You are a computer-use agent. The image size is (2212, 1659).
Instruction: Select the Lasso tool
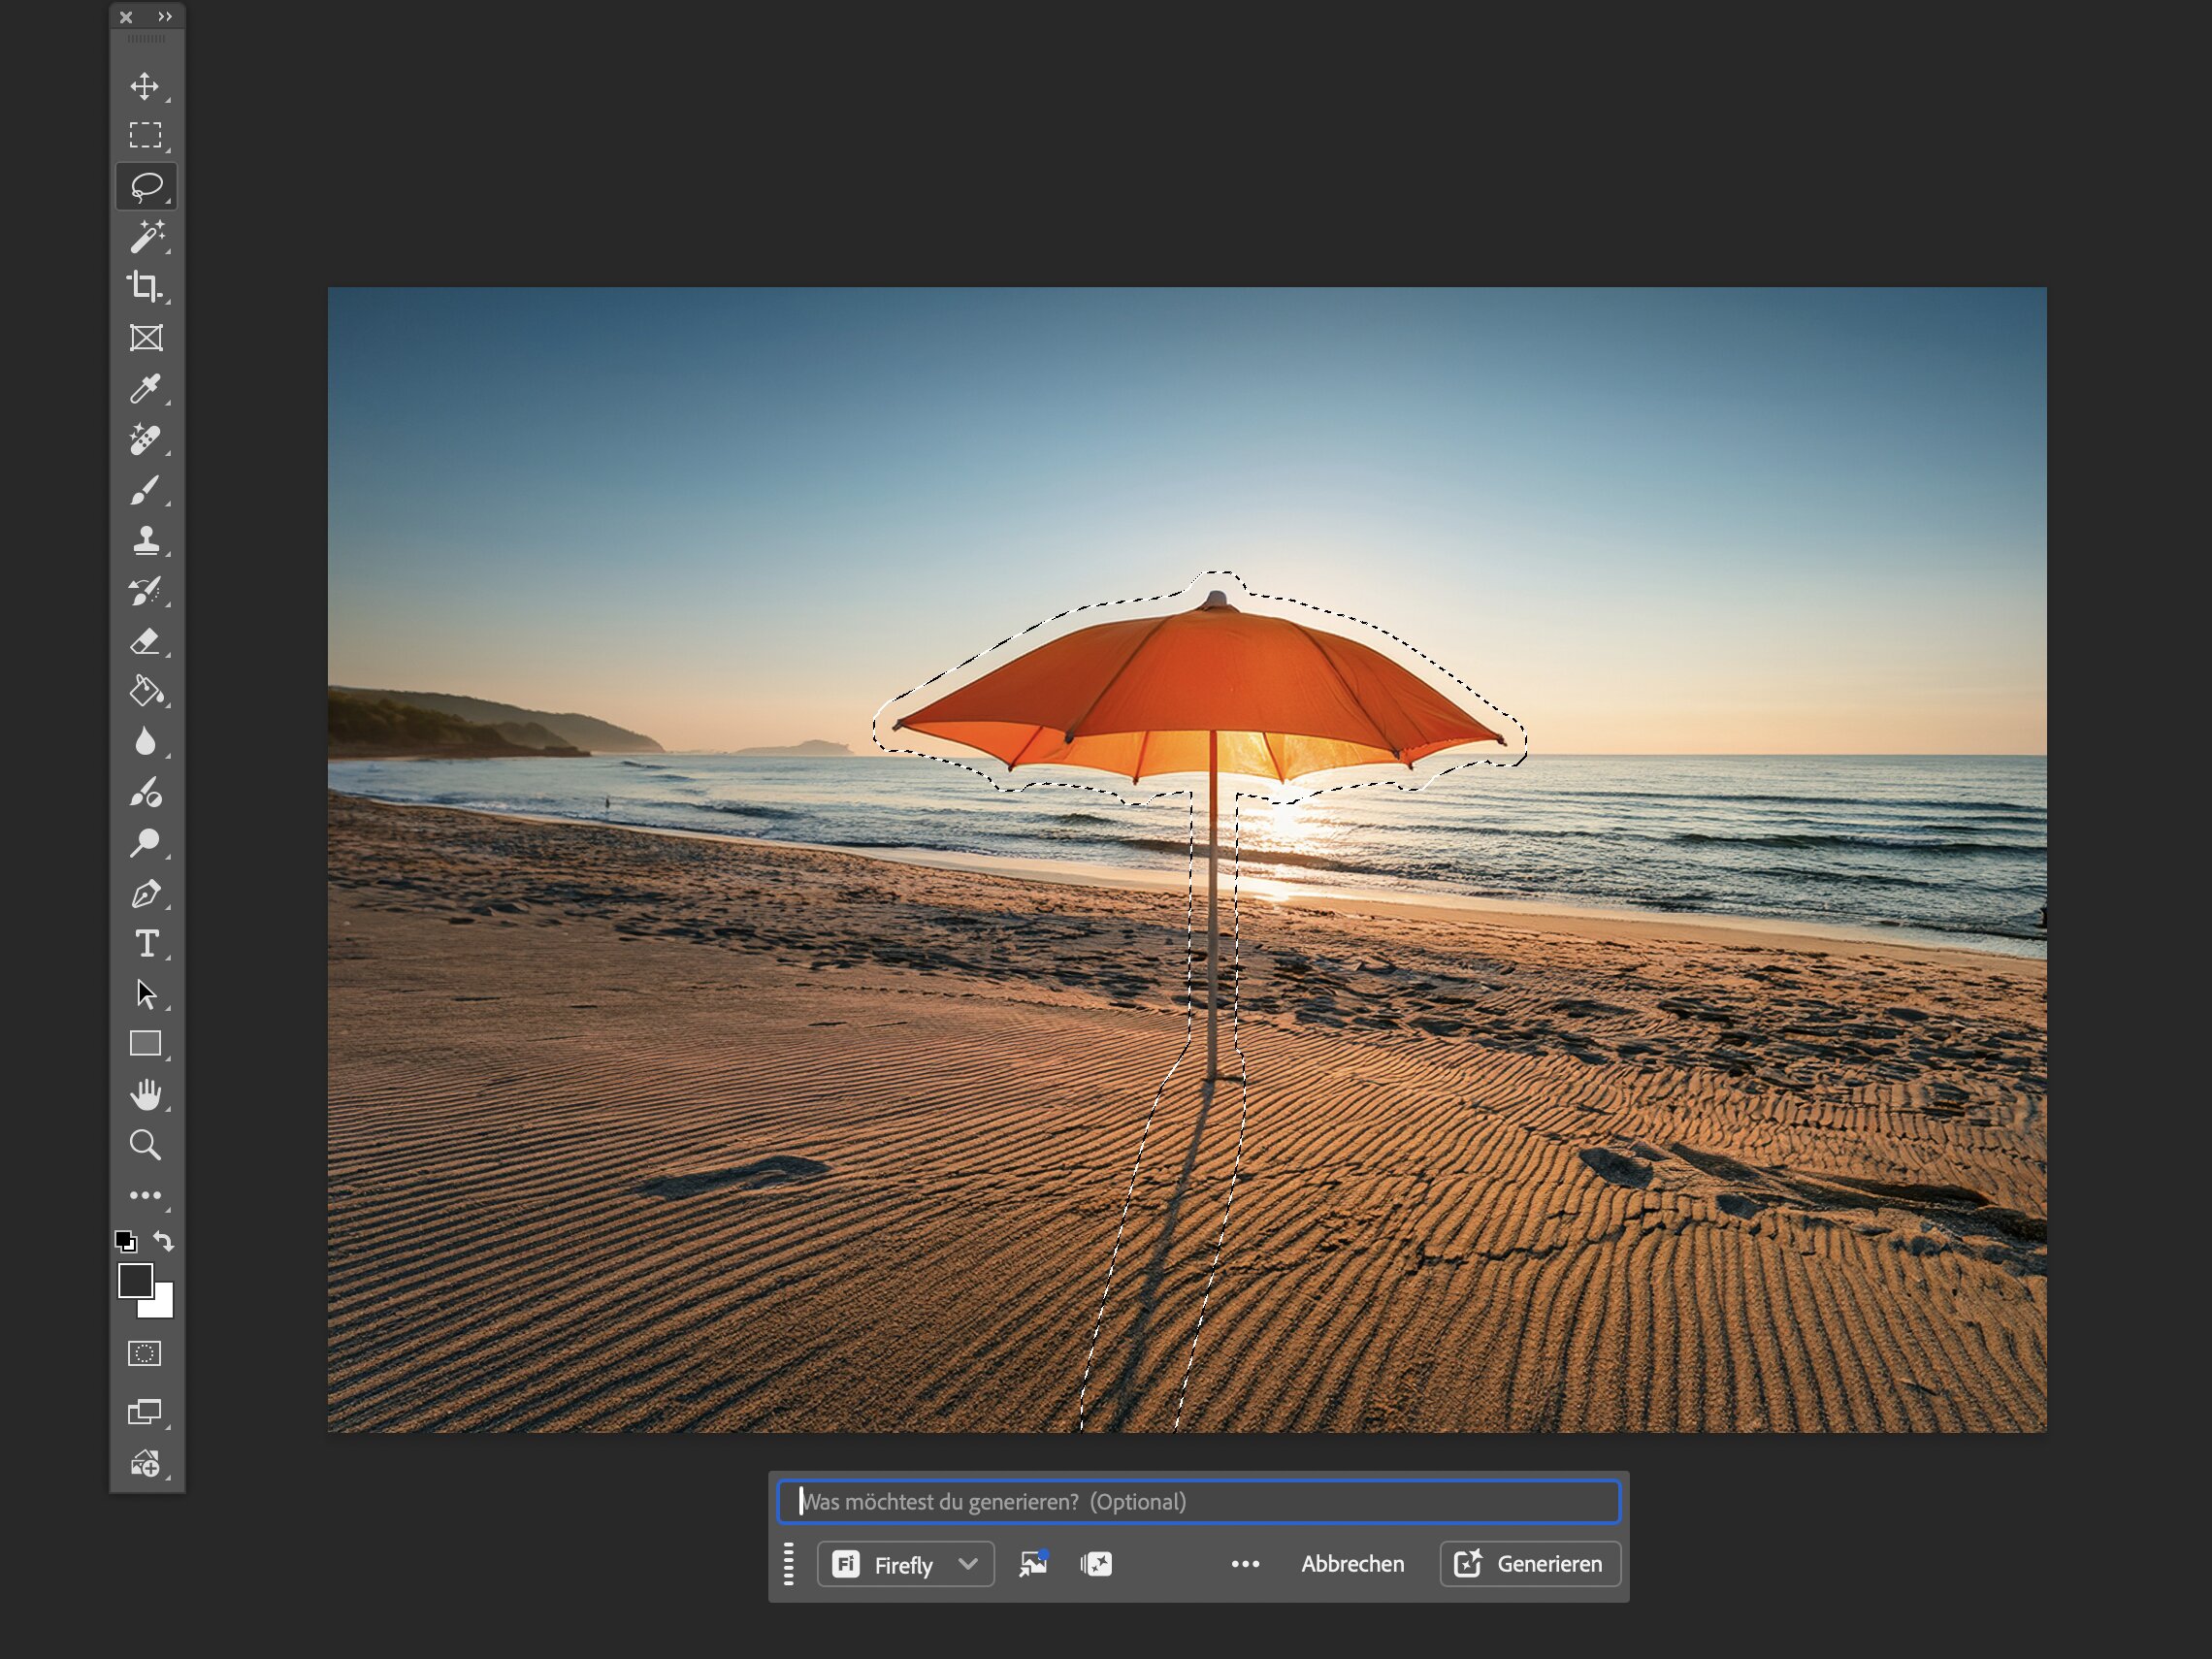tap(146, 187)
